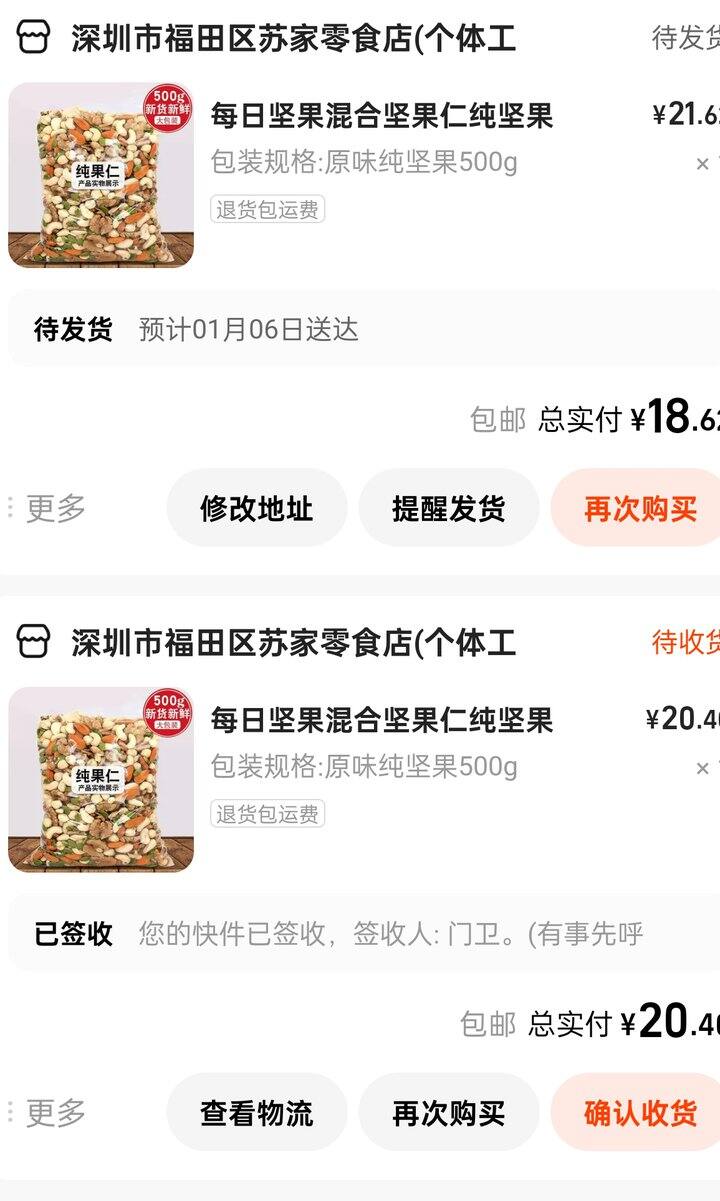The width and height of the screenshot is (720, 1201).
Task: Tap 再次购买 on the 待发货 order
Action: pyautogui.click(x=636, y=508)
